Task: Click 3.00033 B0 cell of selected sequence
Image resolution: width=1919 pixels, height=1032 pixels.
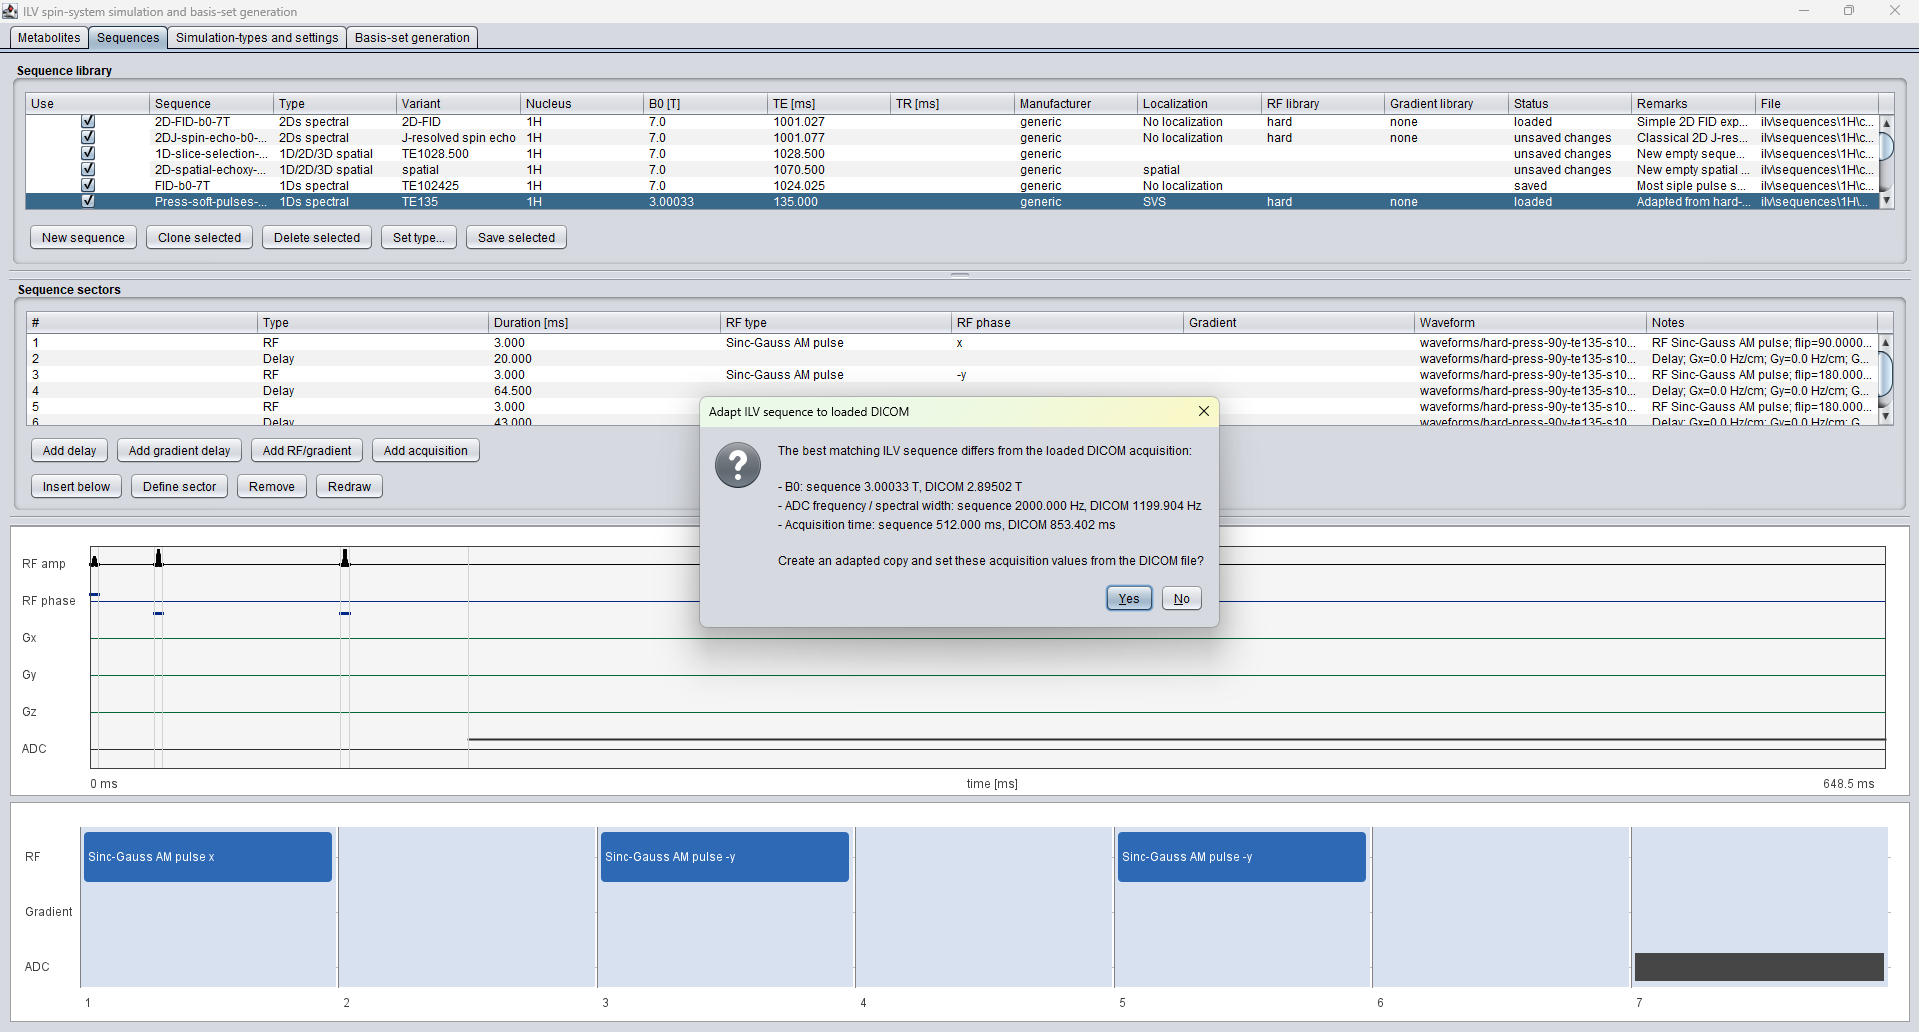Action: [705, 202]
